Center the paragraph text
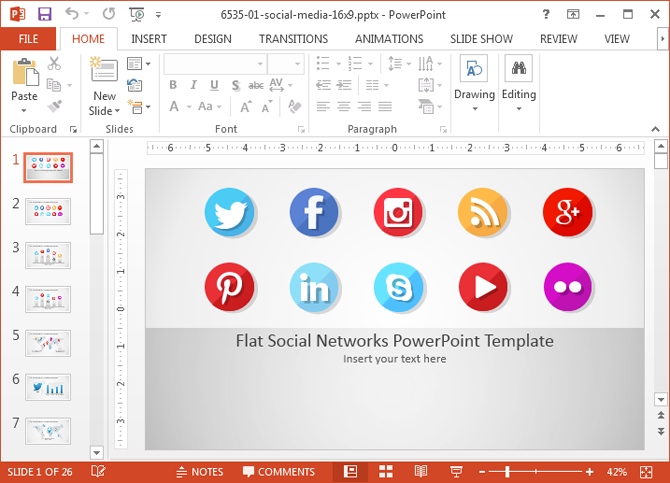The height and width of the screenshot is (483, 670). [344, 106]
